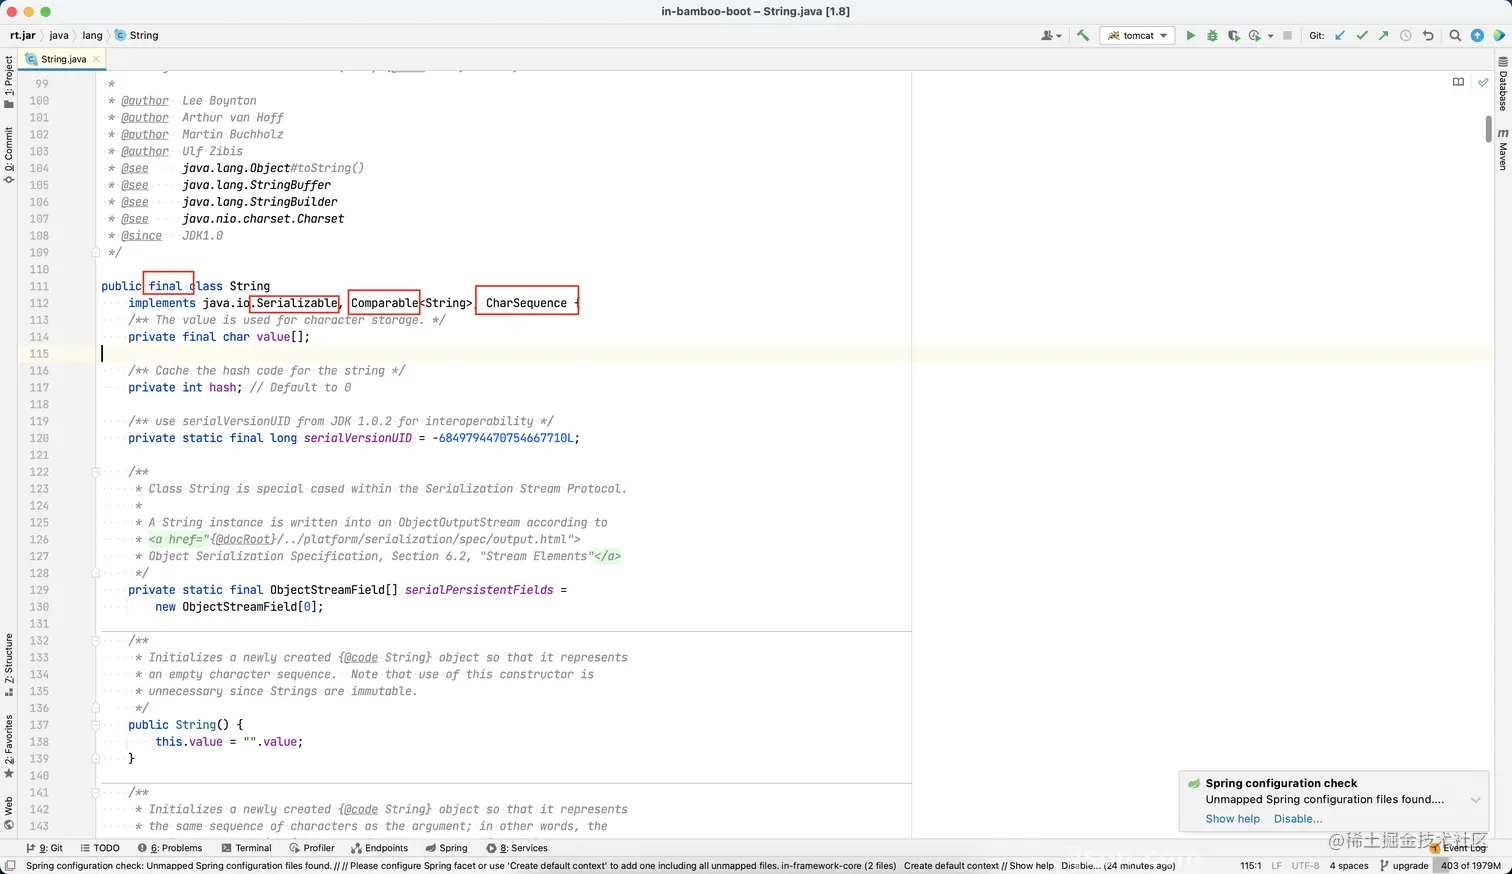
Task: Close the String.java tab
Action: coord(96,59)
